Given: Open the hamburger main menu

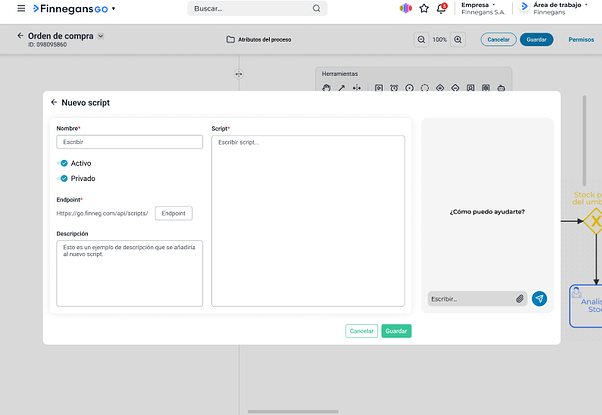Looking at the screenshot, I should (21, 8).
